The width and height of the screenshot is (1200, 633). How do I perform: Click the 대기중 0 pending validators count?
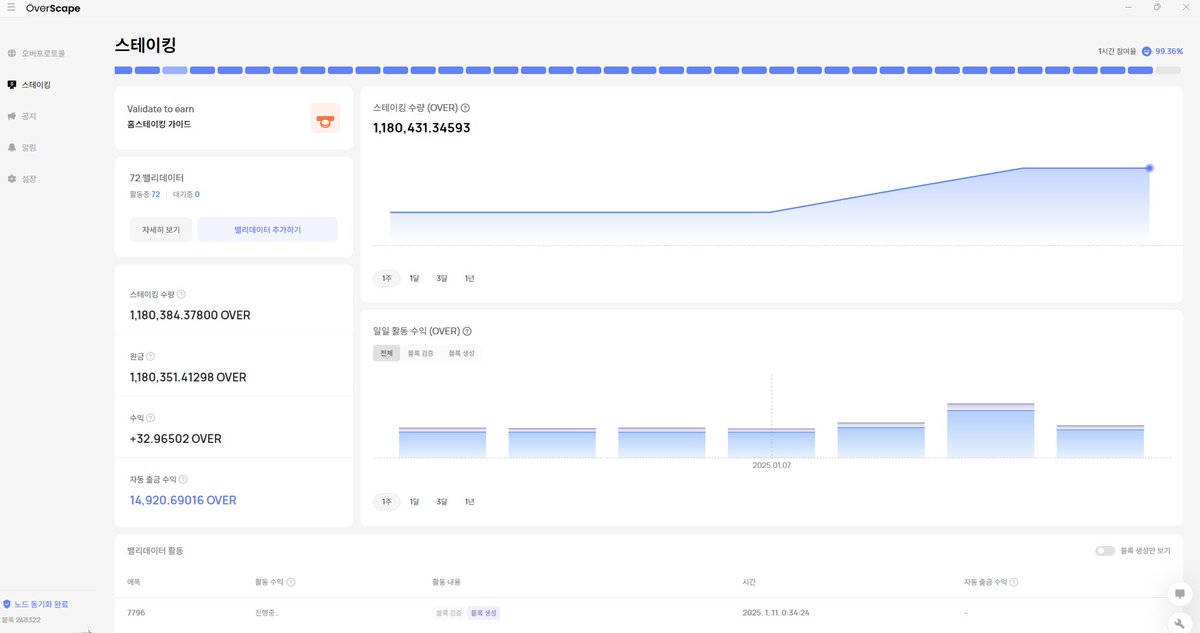(186, 194)
